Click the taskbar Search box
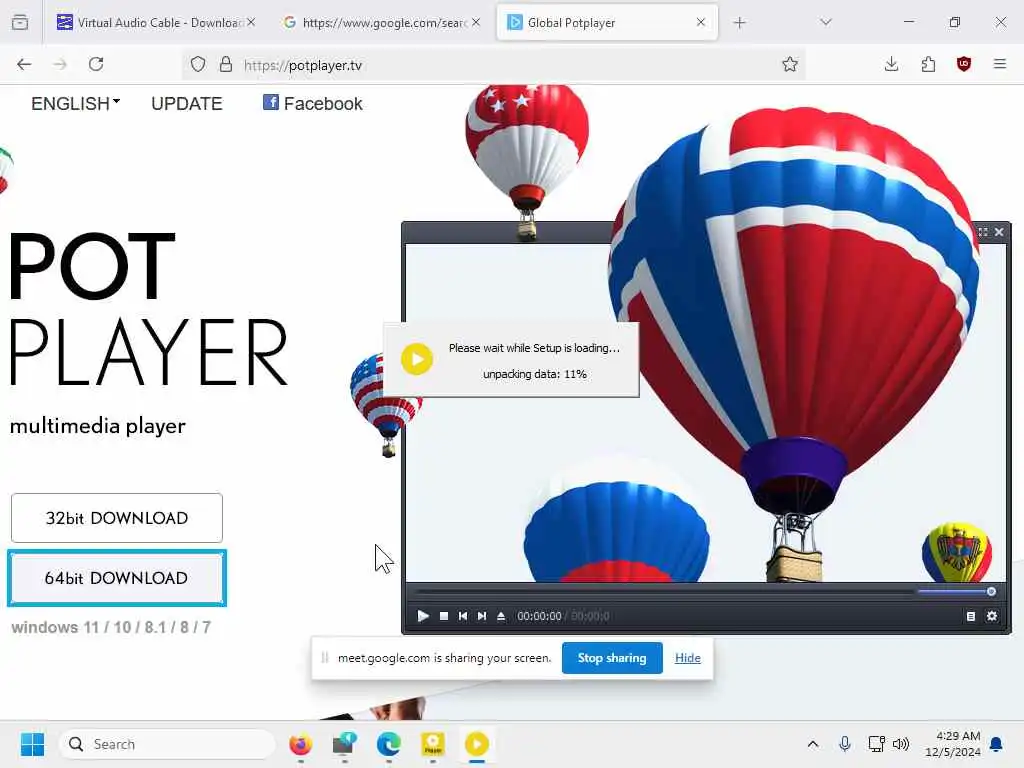This screenshot has width=1024, height=768. (x=167, y=744)
